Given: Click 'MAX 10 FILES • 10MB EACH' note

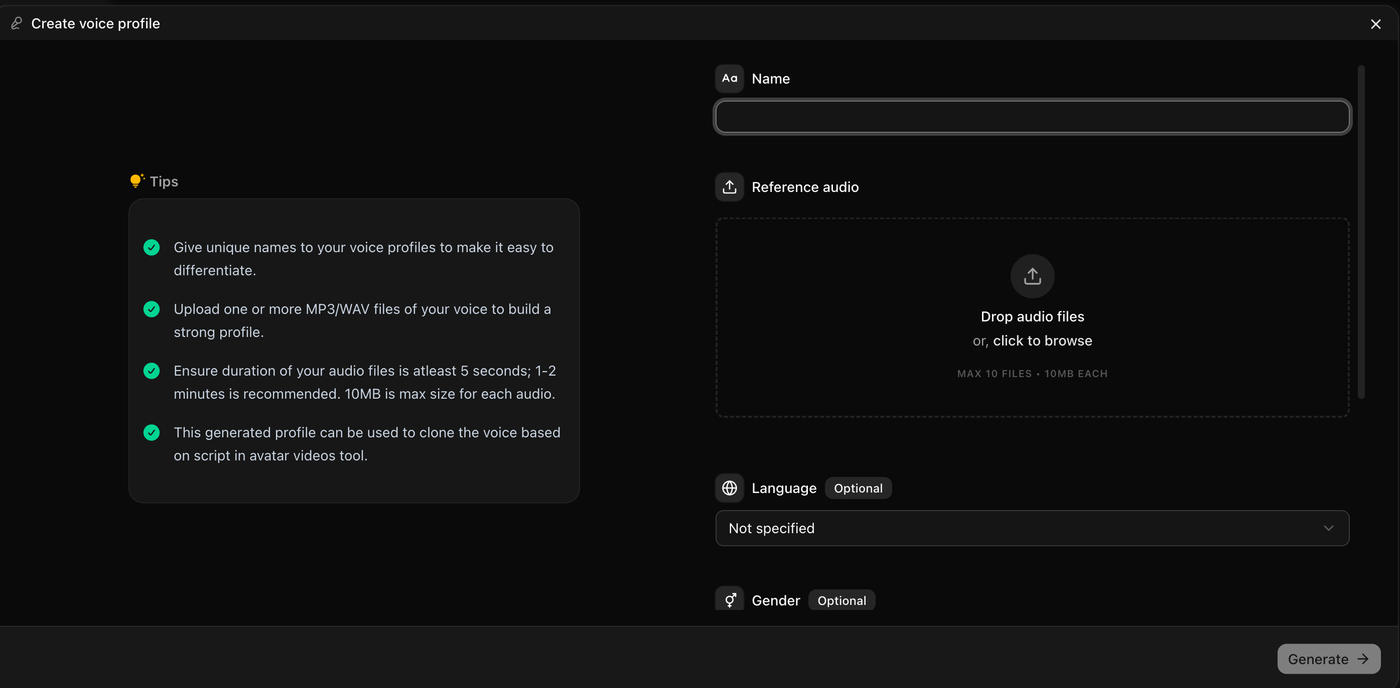Looking at the screenshot, I should 1032,374.
